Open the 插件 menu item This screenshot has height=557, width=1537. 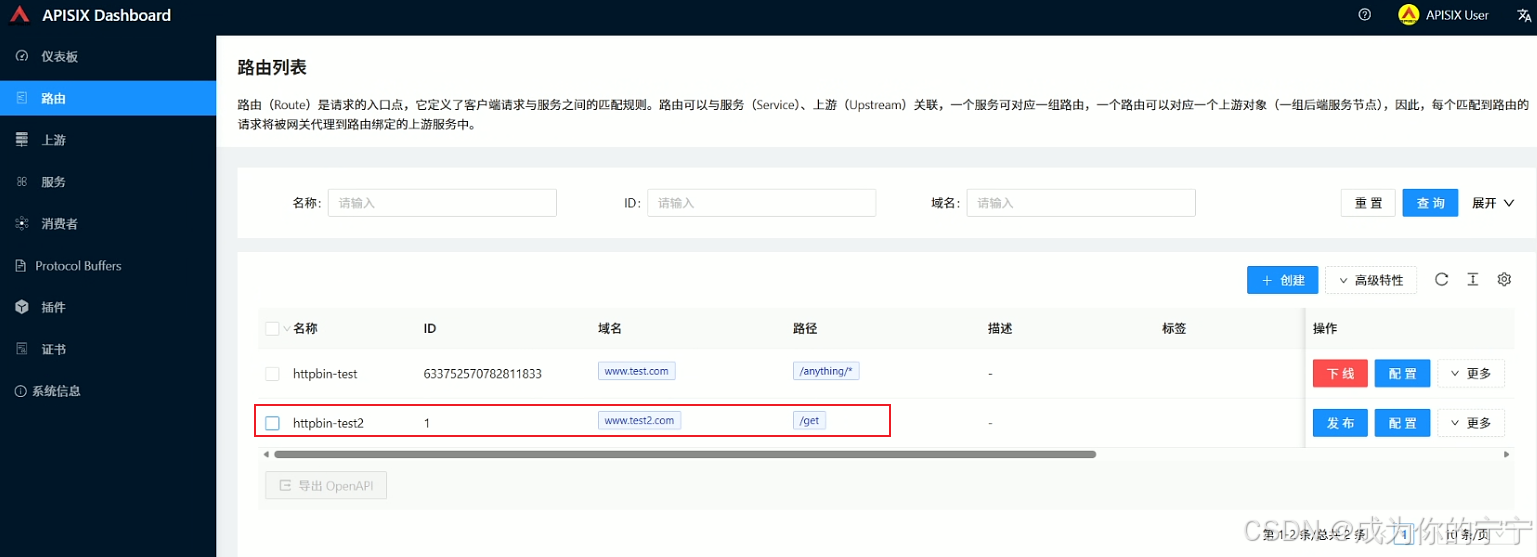(x=108, y=307)
